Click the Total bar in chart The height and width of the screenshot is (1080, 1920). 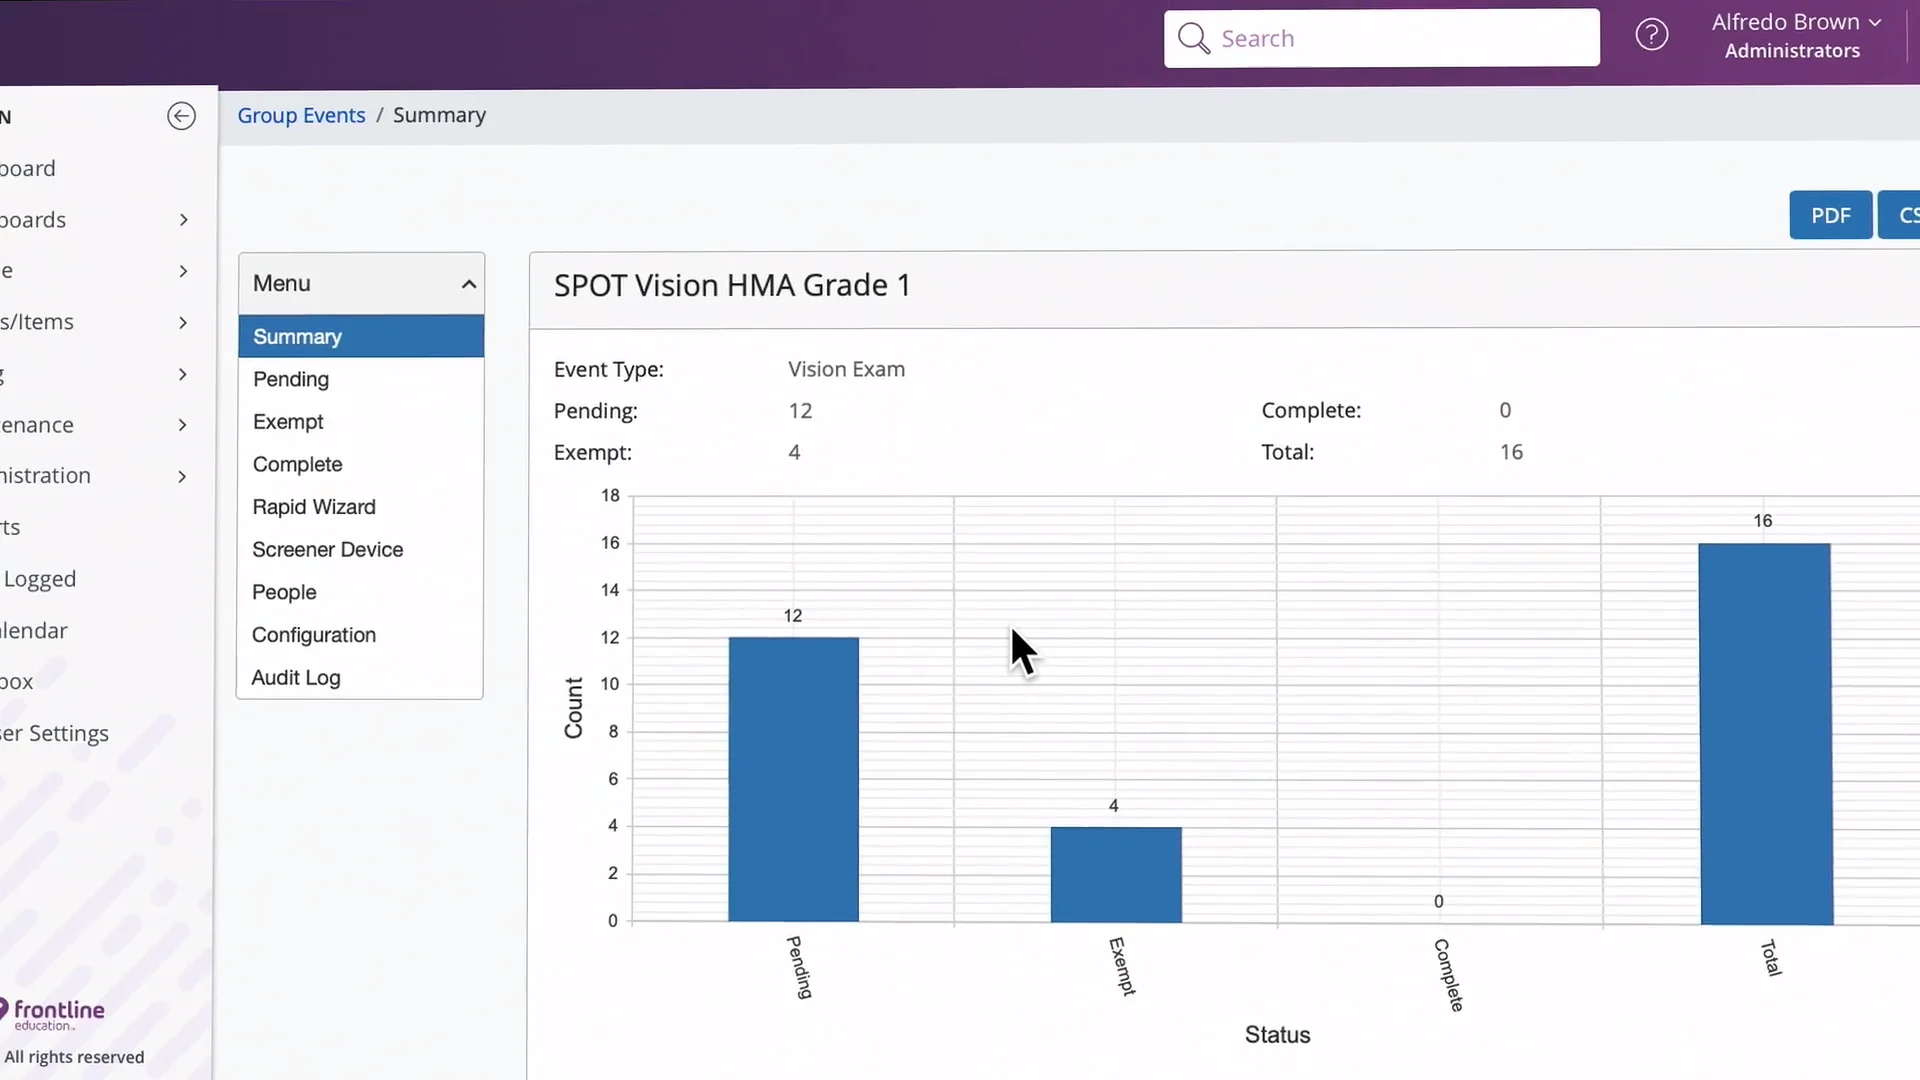(1765, 733)
